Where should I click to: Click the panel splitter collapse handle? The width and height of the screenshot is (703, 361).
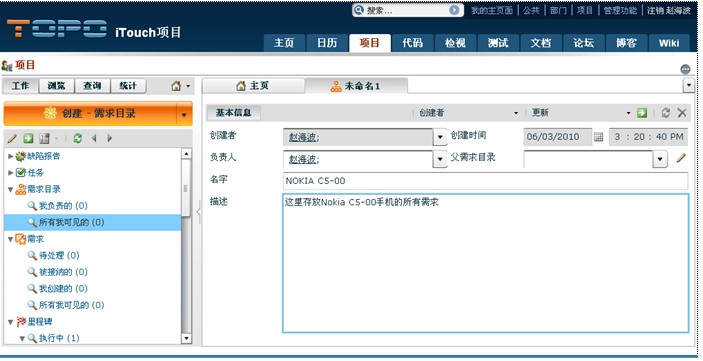199,212
